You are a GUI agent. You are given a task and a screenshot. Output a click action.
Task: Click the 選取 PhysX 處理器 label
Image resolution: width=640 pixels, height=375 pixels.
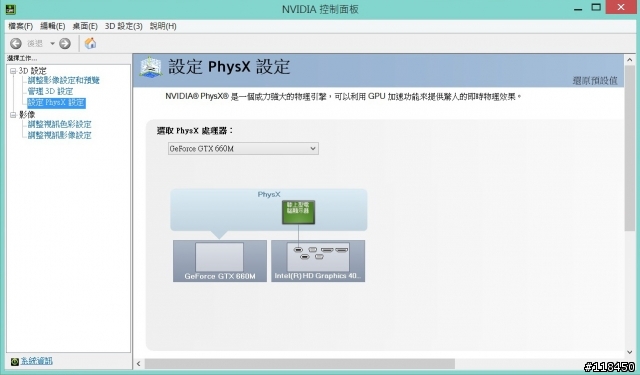[195, 131]
